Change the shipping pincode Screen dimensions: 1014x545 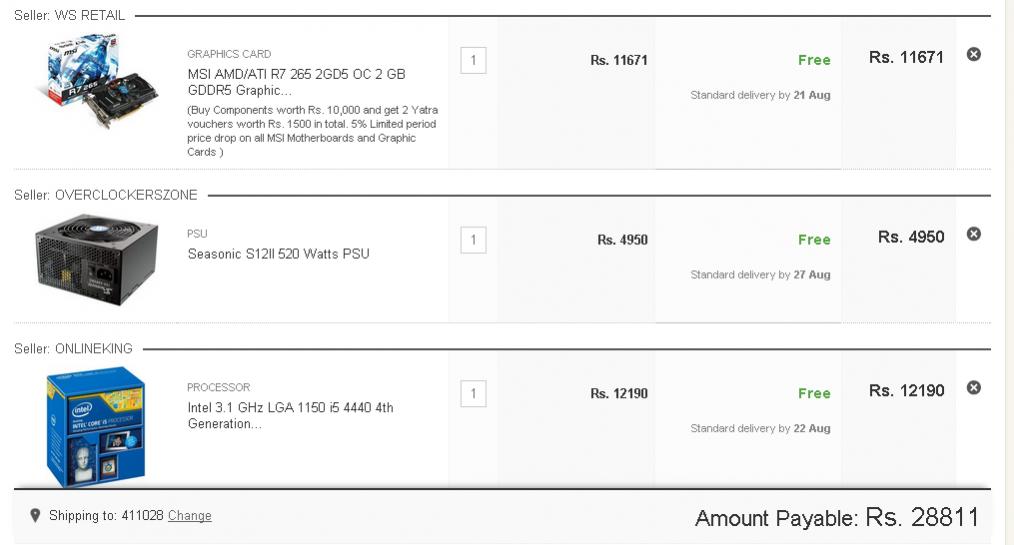point(189,515)
